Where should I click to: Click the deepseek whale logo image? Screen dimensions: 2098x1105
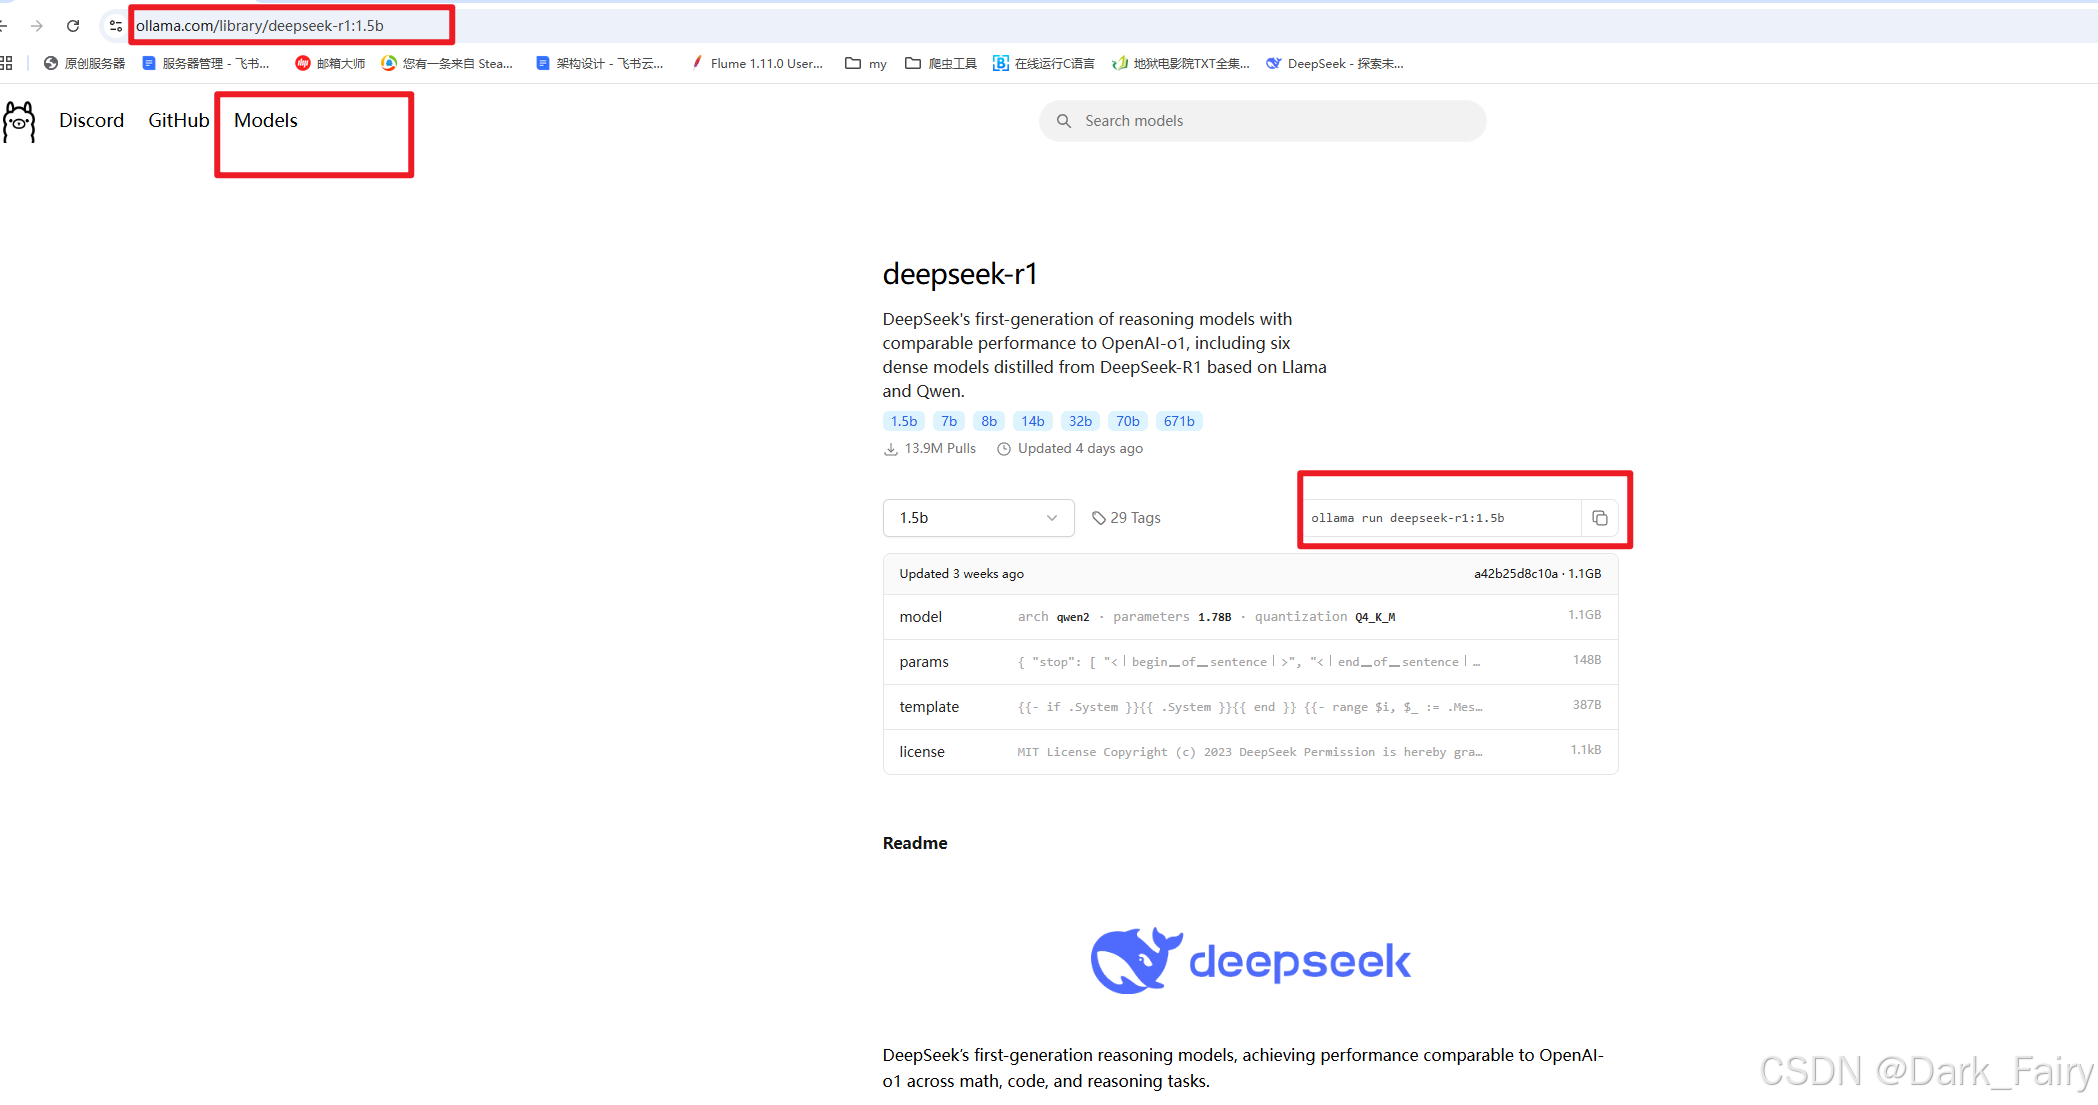pyautogui.click(x=1250, y=960)
